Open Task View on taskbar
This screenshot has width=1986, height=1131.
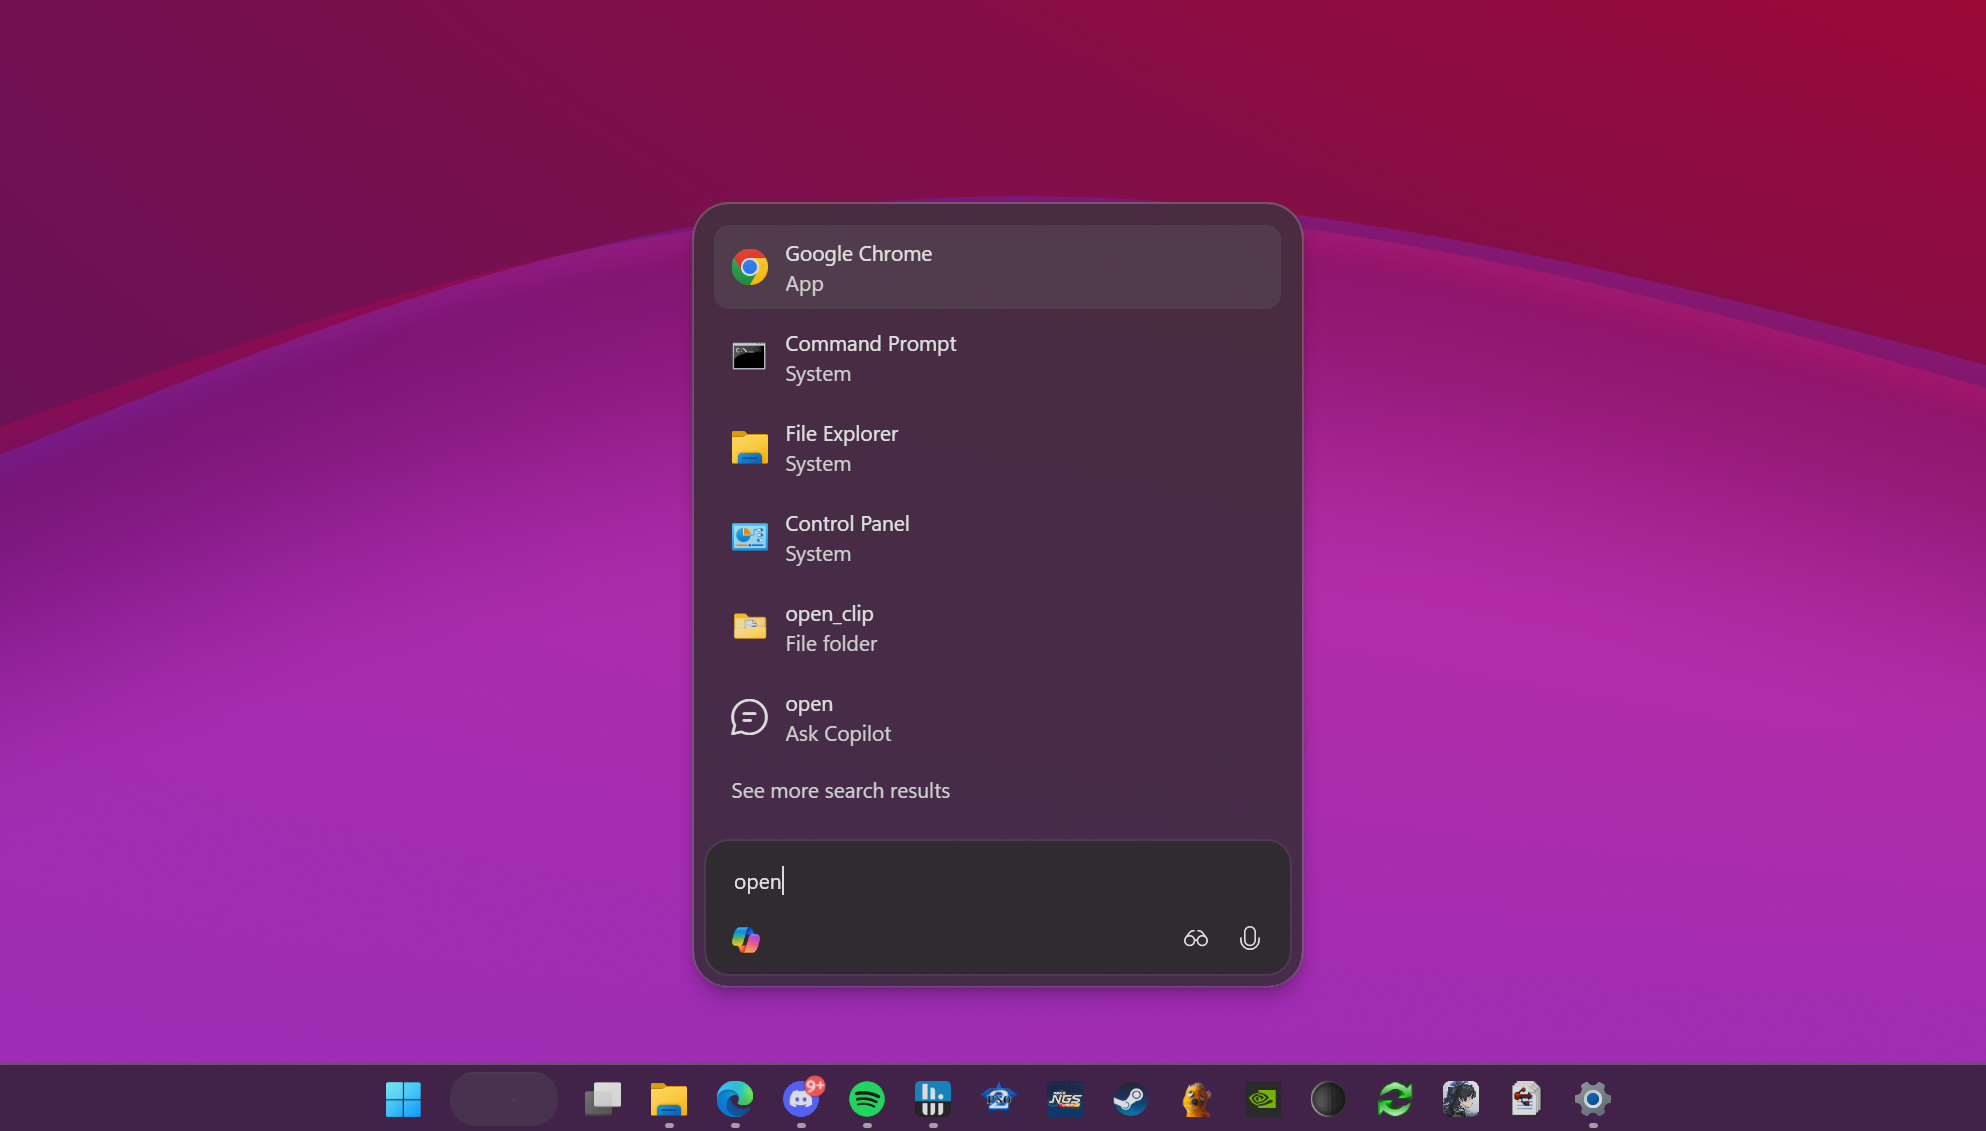click(x=602, y=1099)
